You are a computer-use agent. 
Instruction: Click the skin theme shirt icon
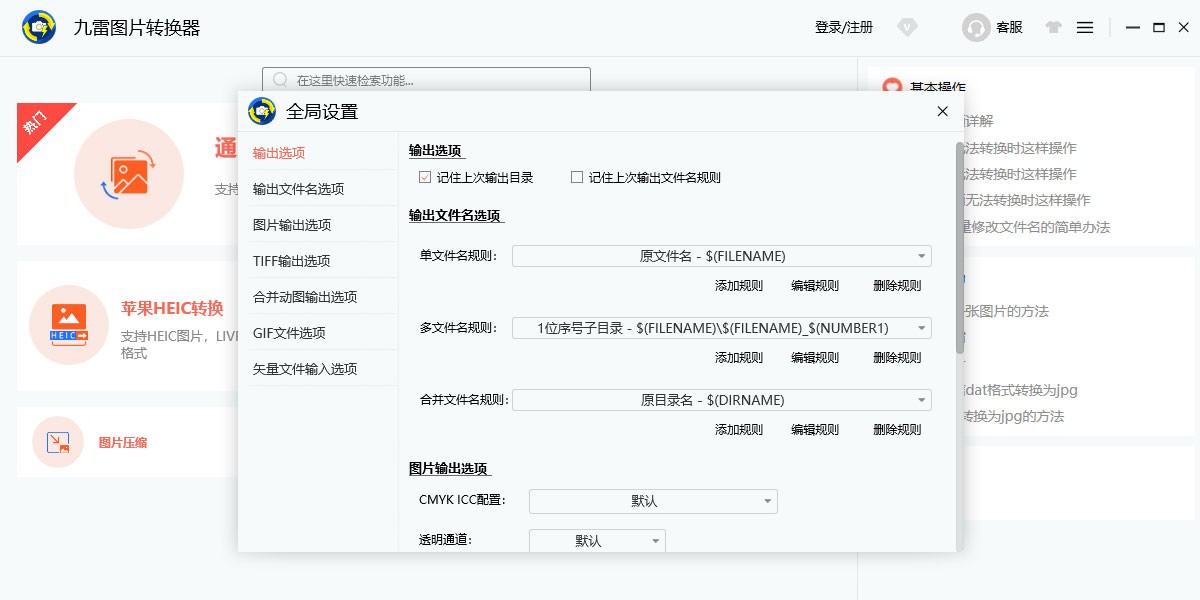[1053, 28]
